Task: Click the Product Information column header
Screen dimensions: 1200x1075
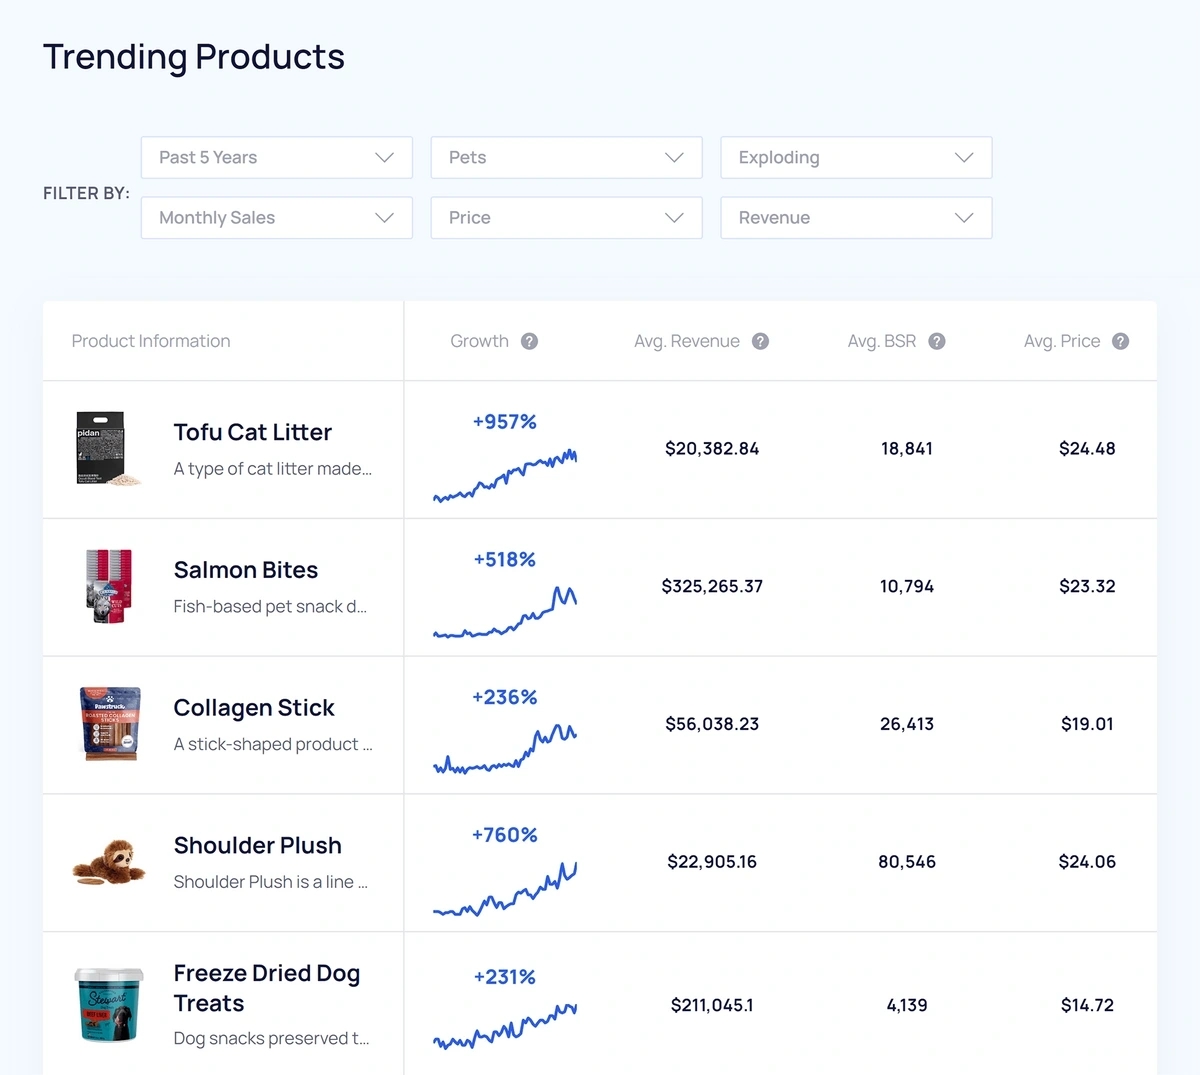Action: pos(151,342)
